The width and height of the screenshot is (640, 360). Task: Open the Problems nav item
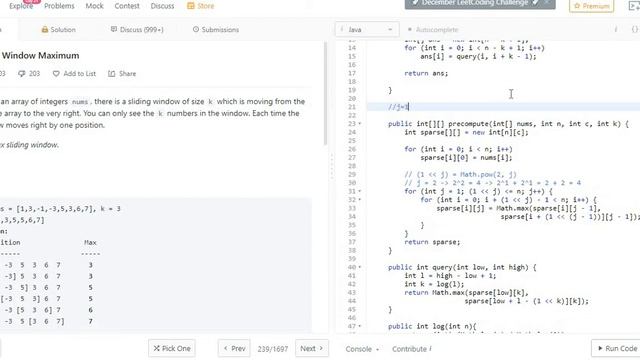59,6
